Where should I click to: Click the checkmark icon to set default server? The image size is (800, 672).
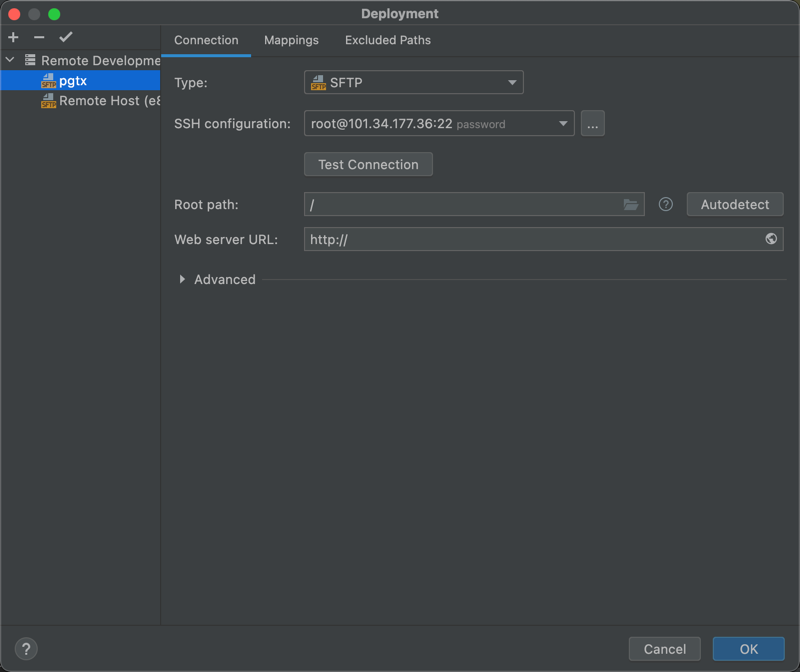coord(66,37)
